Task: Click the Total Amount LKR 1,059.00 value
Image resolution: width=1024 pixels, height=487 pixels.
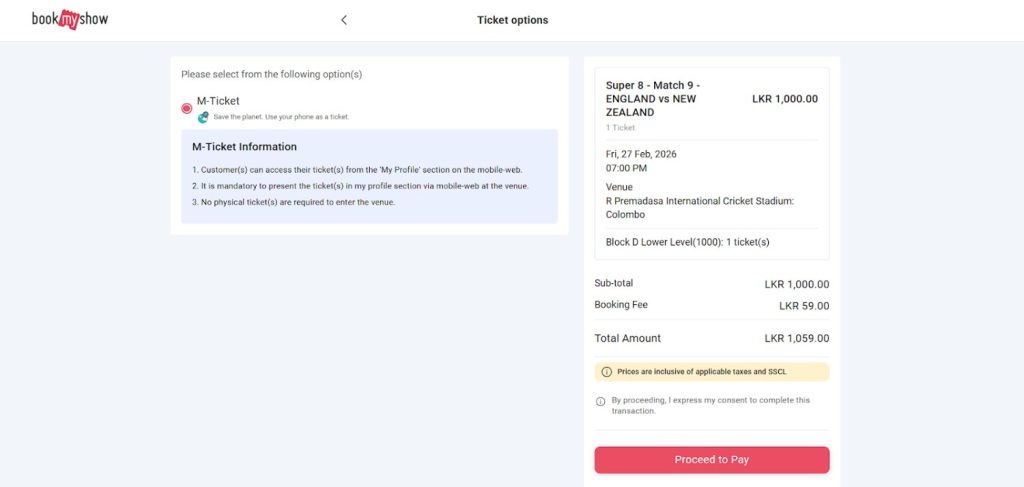Action: [x=796, y=339]
